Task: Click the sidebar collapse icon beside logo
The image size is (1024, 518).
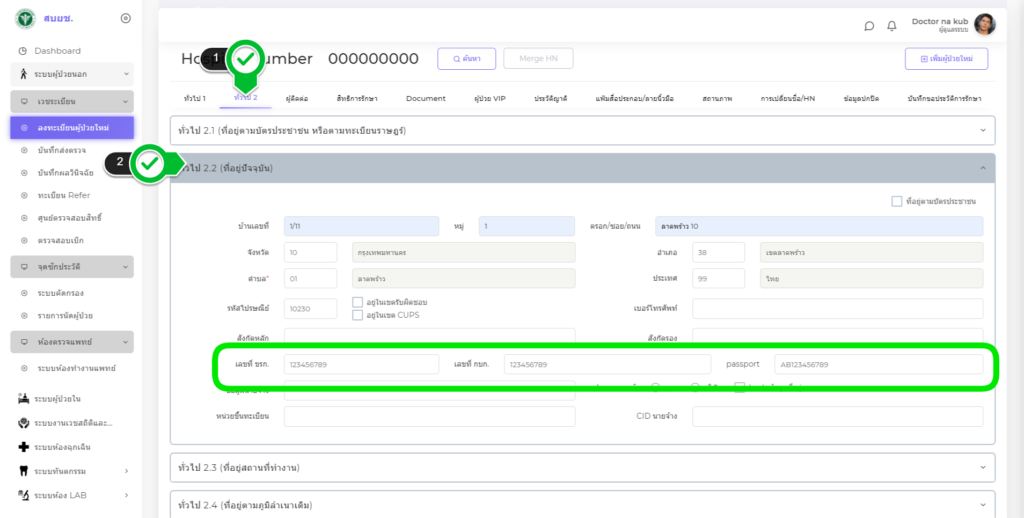Action: 125,18
